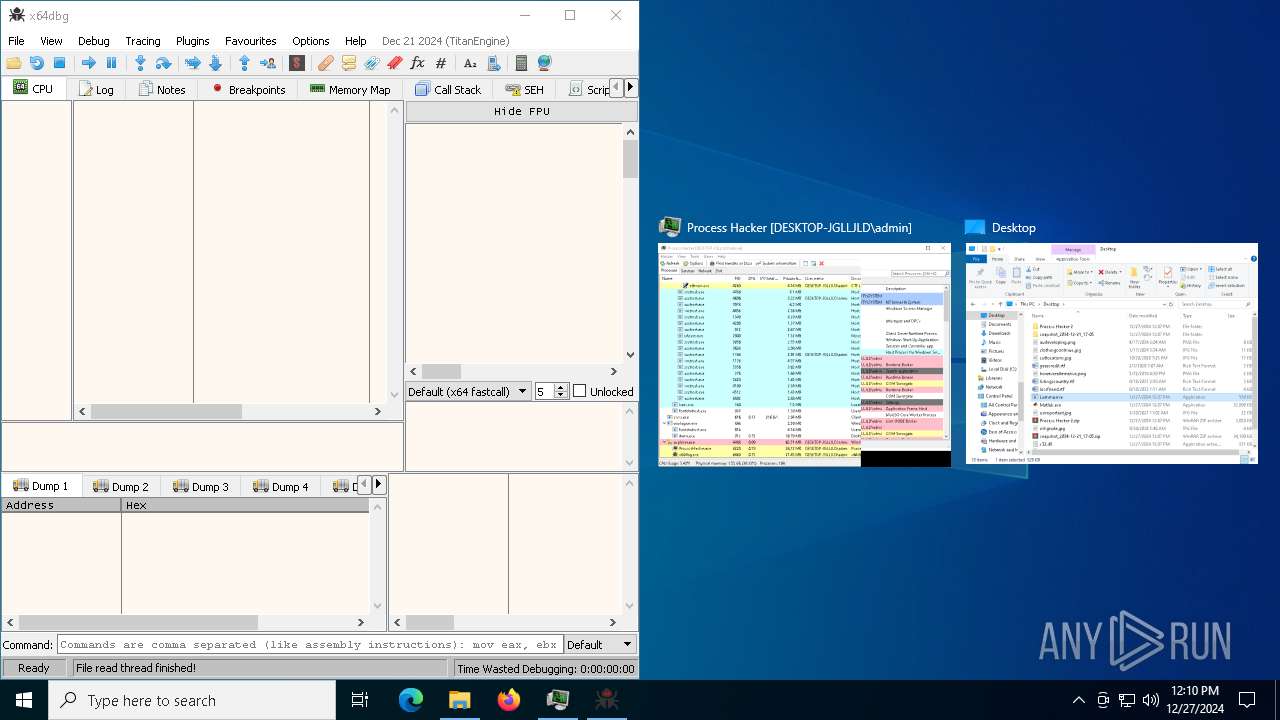1280x720 pixels.
Task: Open the Debug menu
Action: [94, 41]
